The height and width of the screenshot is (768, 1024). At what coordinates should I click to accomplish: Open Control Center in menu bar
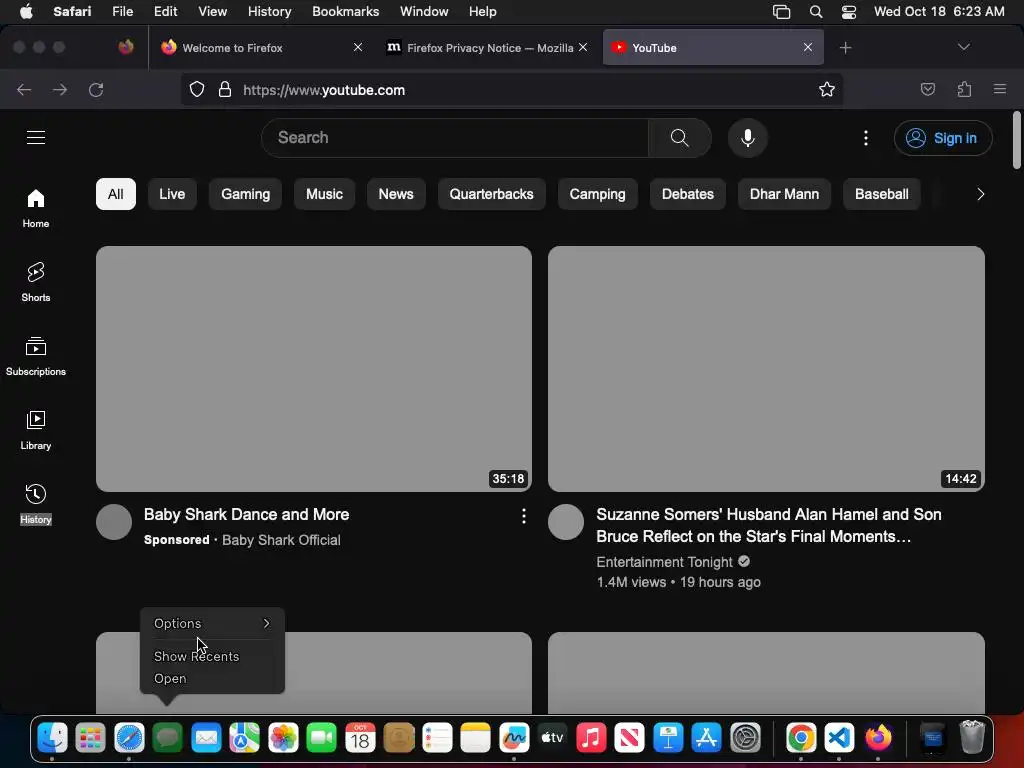click(x=848, y=12)
